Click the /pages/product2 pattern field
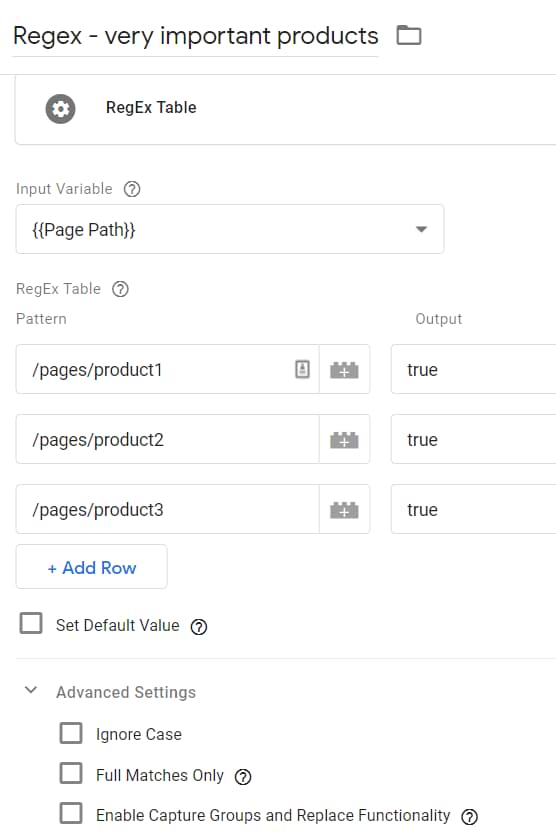The width and height of the screenshot is (556, 834). (168, 440)
